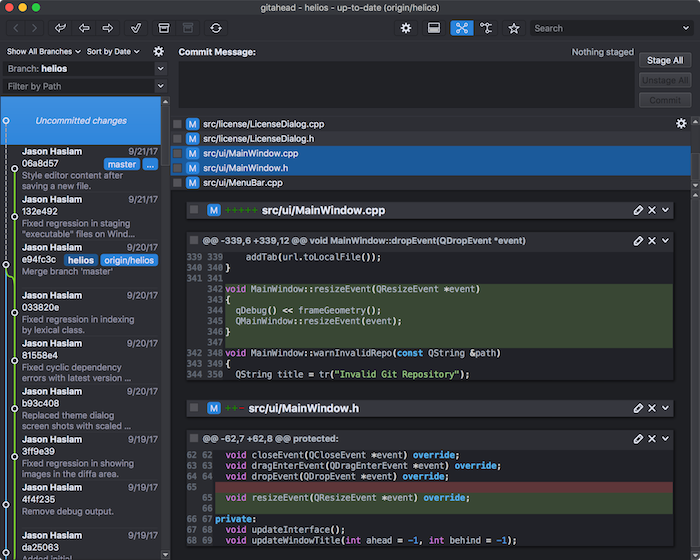Open commit list gear settings icon
700x560 pixels.
[x=158, y=51]
